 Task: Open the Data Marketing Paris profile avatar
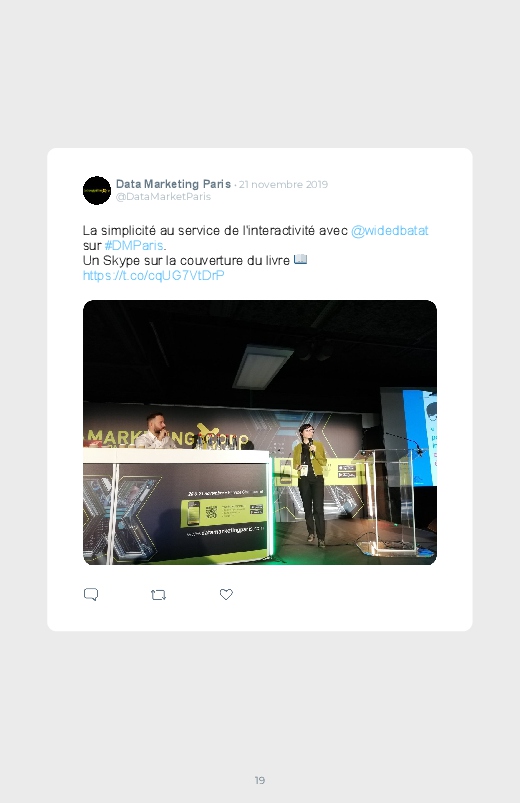[x=97, y=191]
